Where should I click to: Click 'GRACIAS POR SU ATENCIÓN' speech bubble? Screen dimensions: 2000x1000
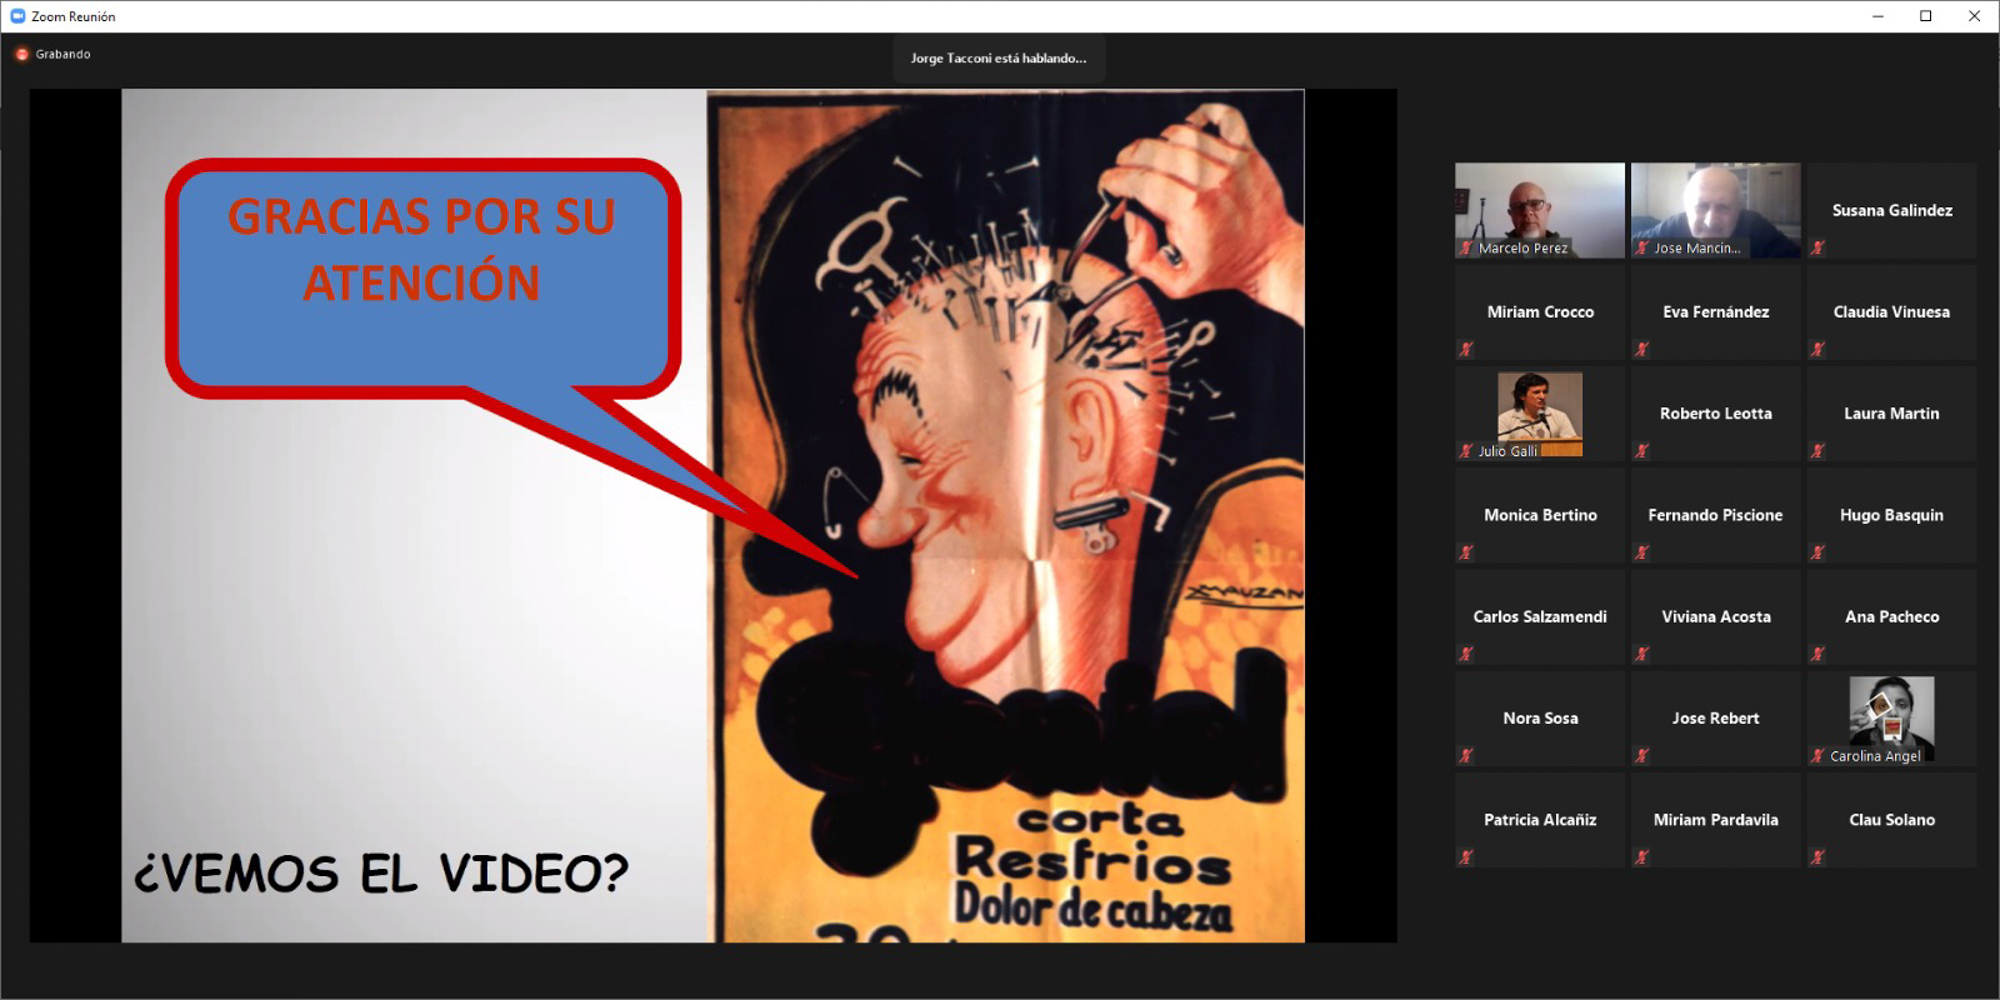[x=422, y=277]
